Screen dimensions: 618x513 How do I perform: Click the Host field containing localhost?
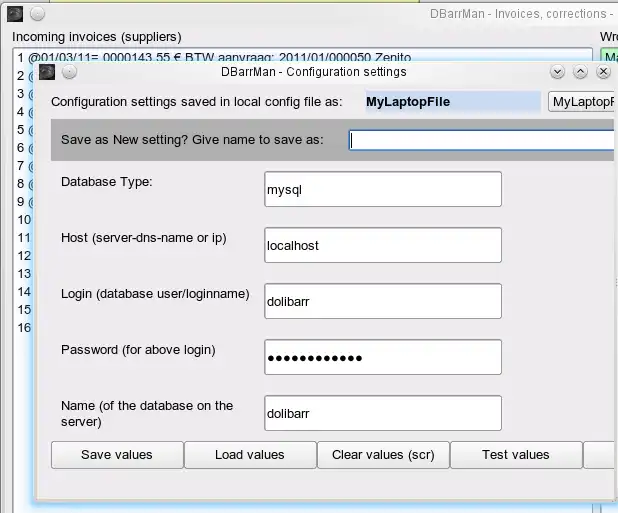click(x=383, y=245)
